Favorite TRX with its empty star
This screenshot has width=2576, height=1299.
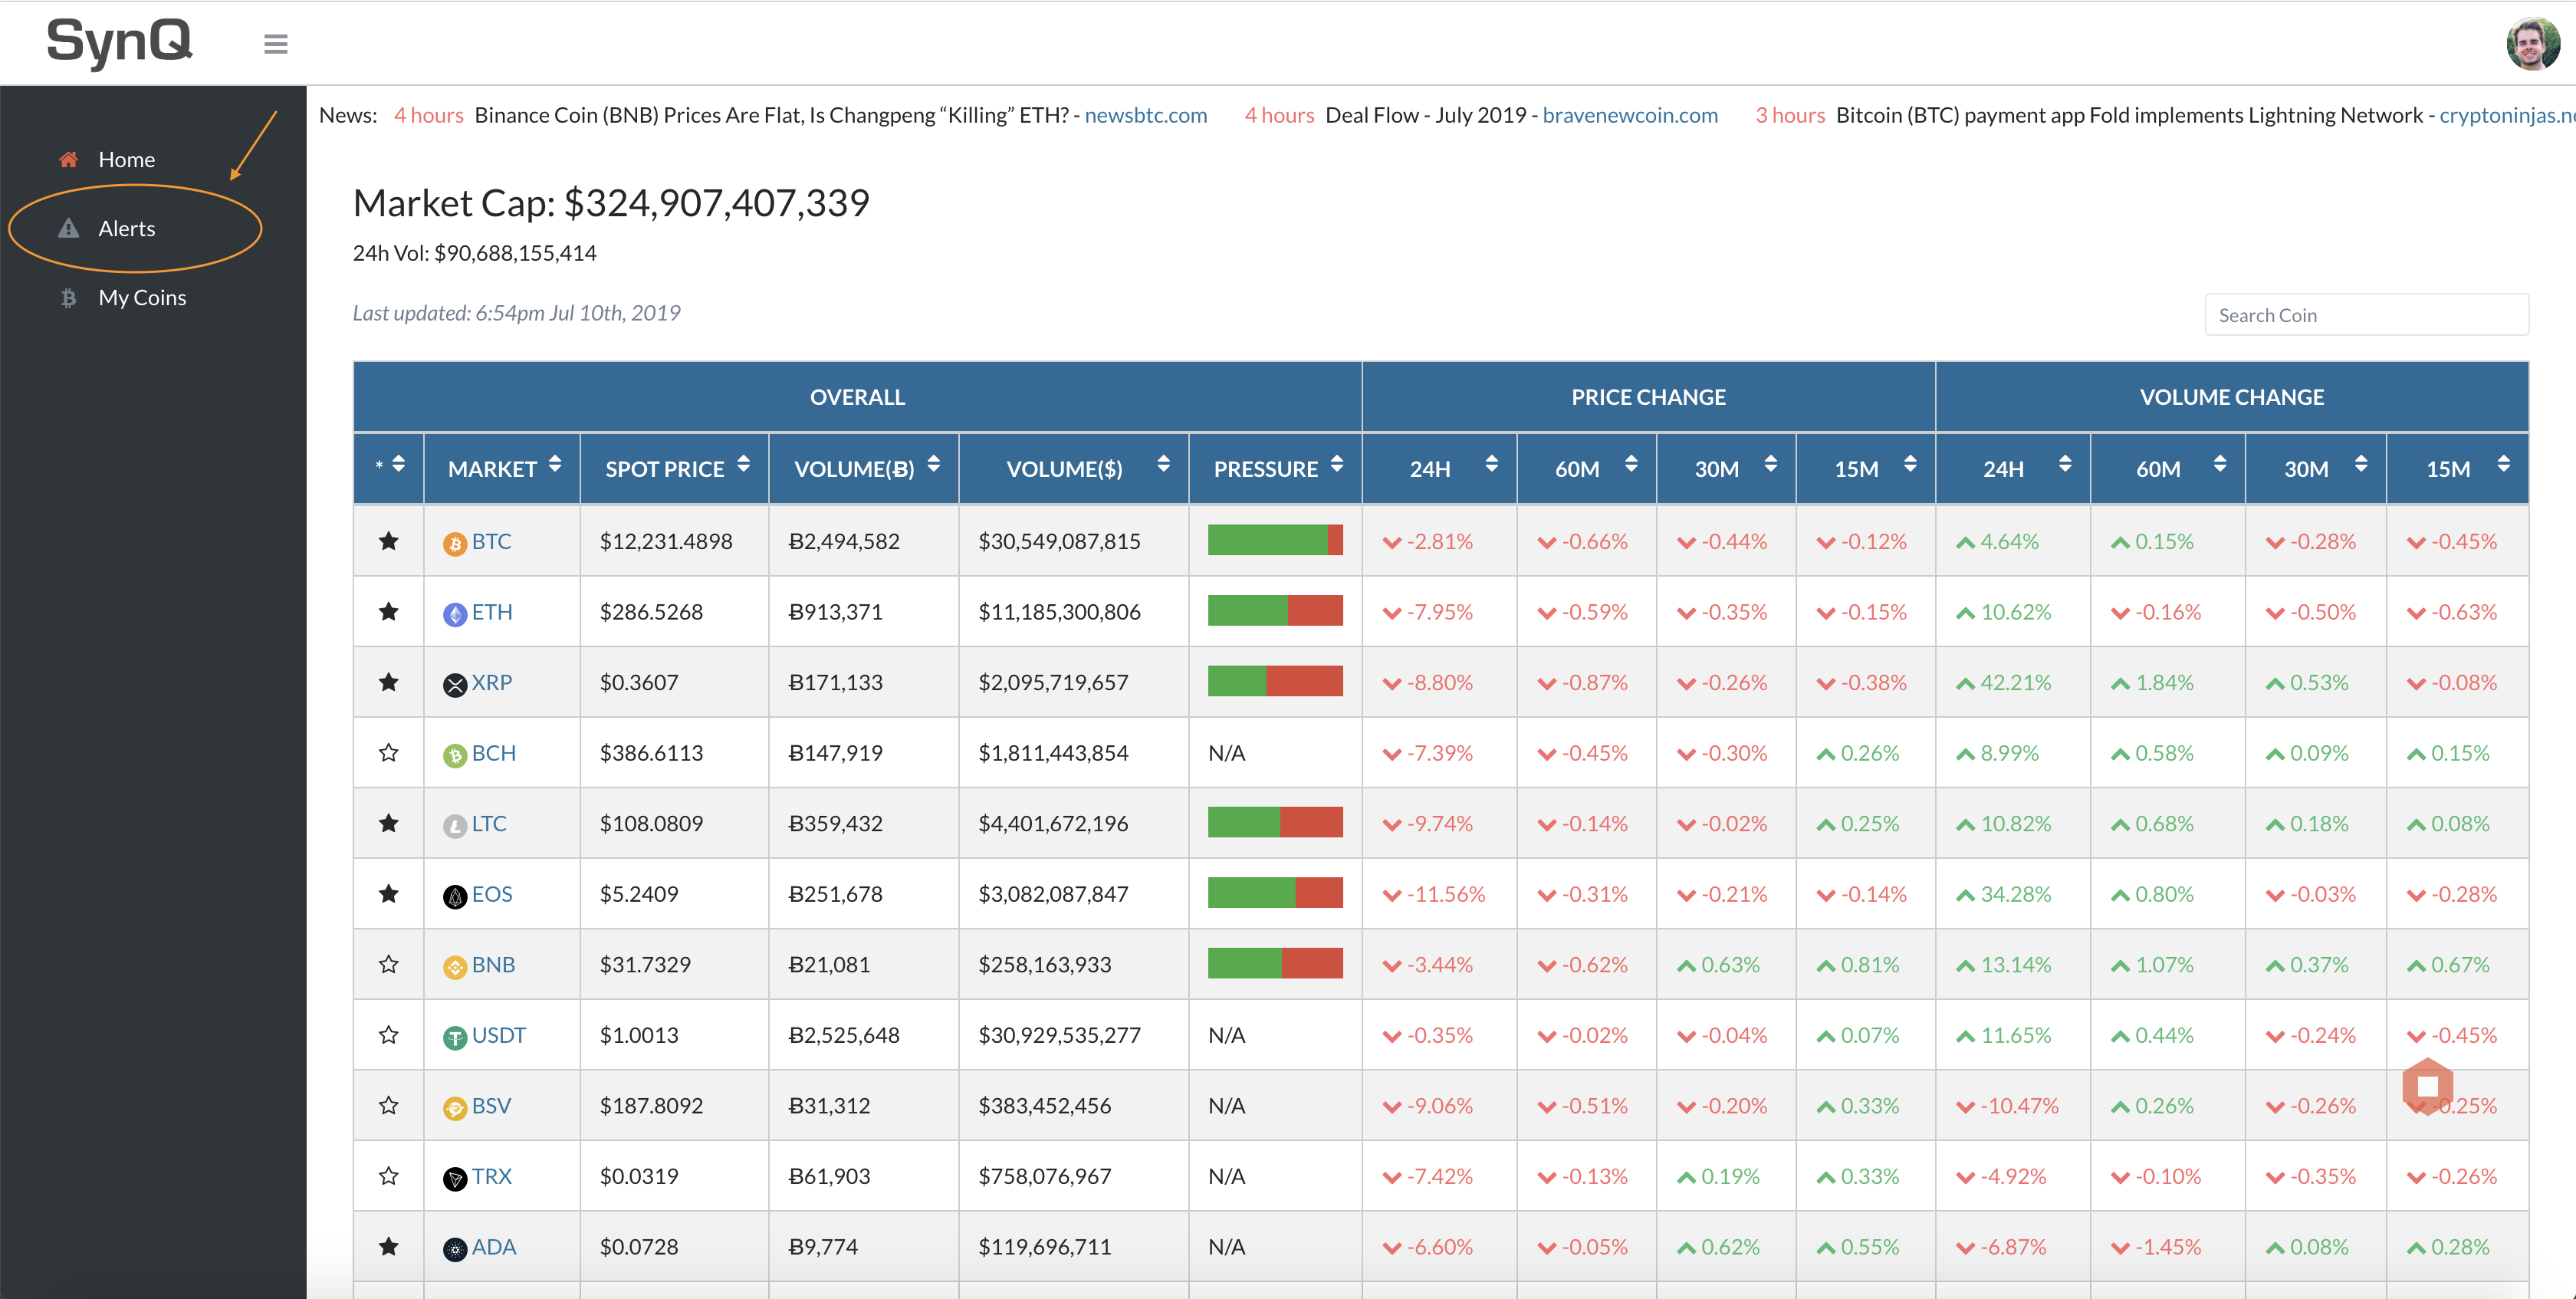click(389, 1175)
